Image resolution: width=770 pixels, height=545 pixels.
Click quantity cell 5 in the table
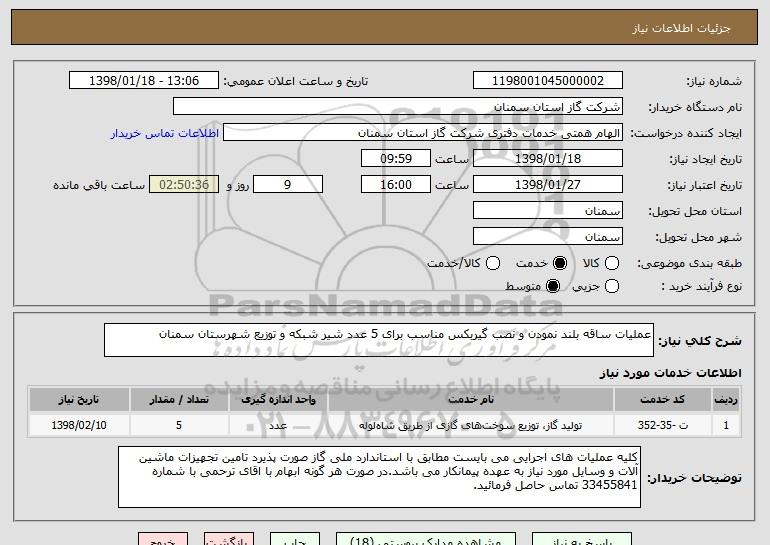[179, 425]
